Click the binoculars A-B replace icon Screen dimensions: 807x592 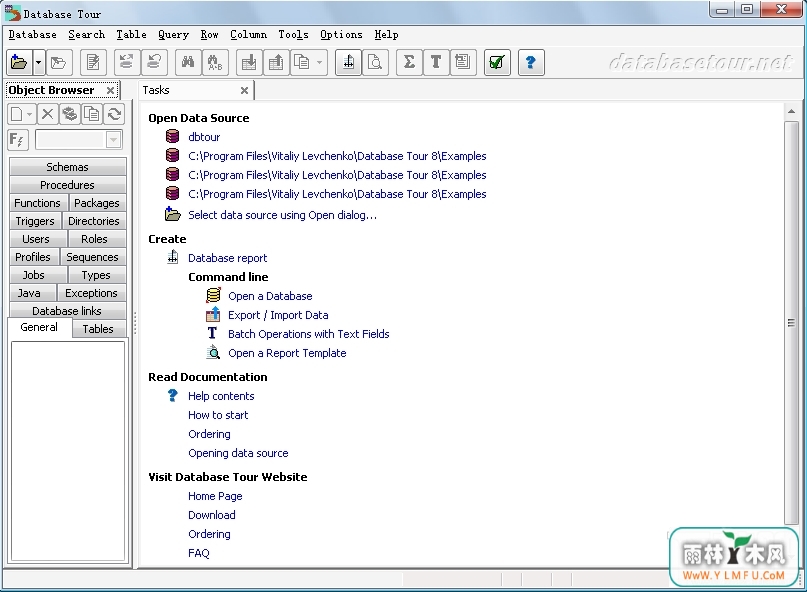215,63
